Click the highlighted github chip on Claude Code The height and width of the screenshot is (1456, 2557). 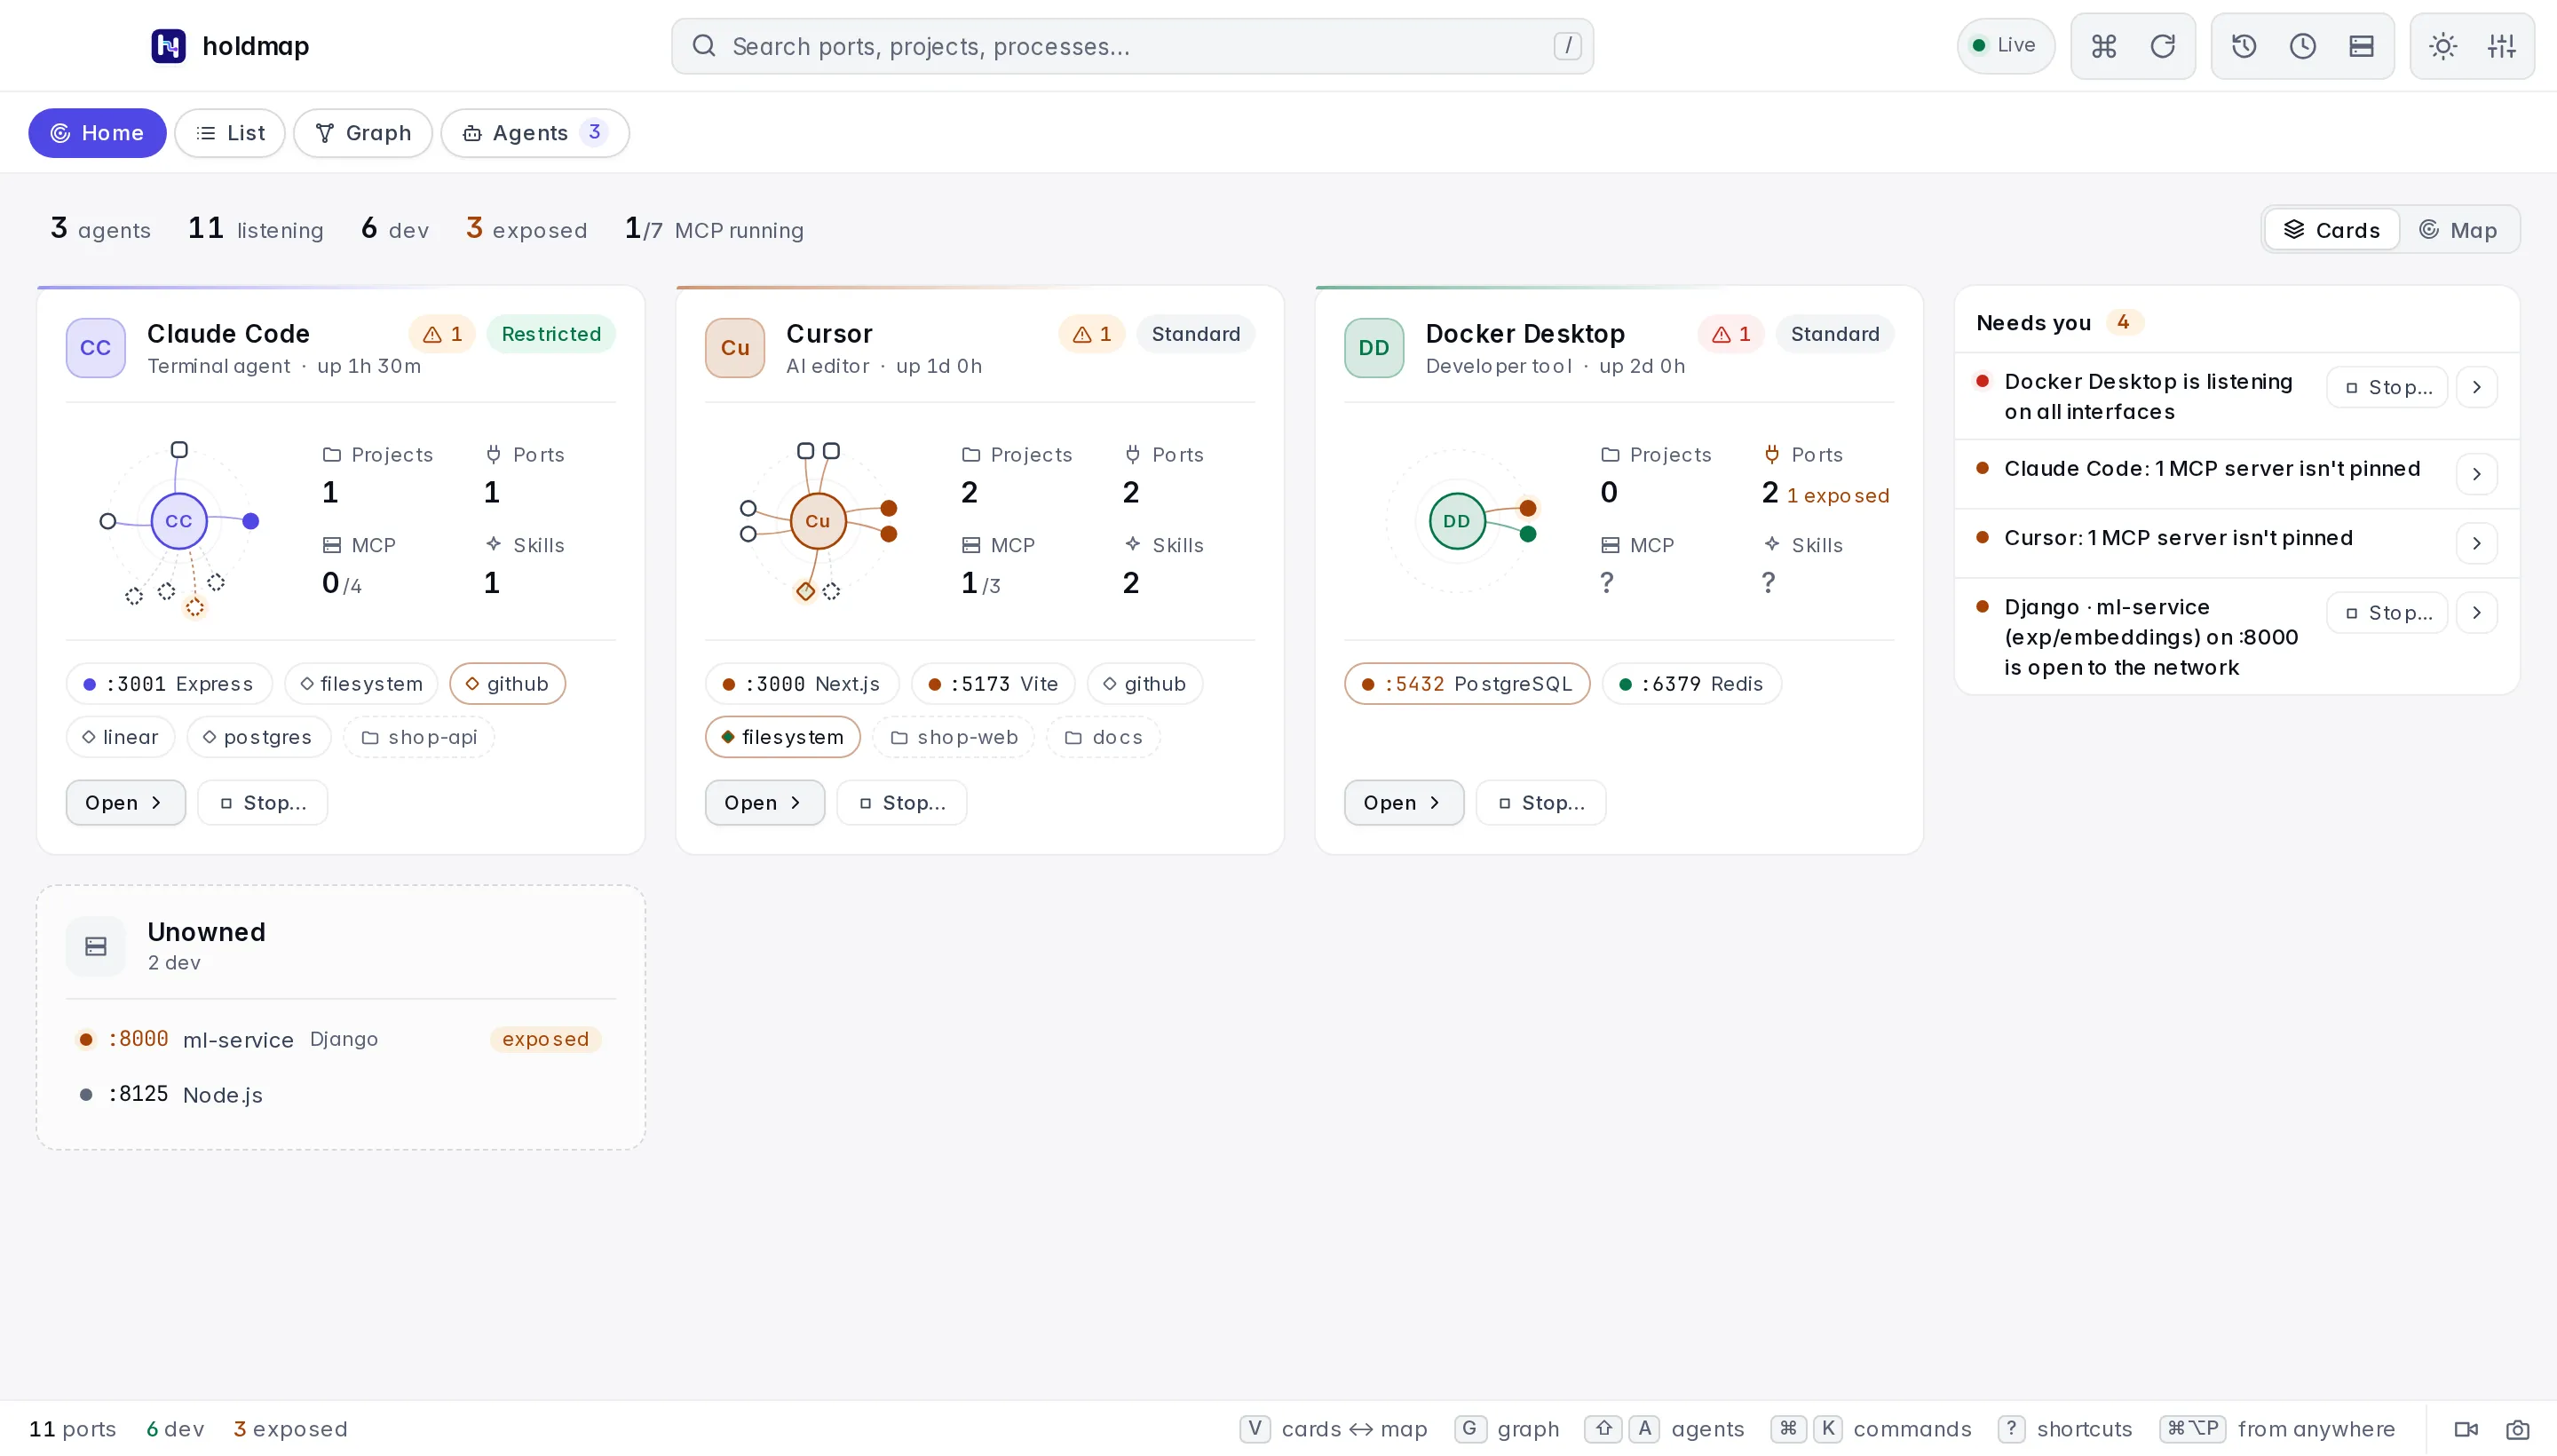(x=507, y=684)
